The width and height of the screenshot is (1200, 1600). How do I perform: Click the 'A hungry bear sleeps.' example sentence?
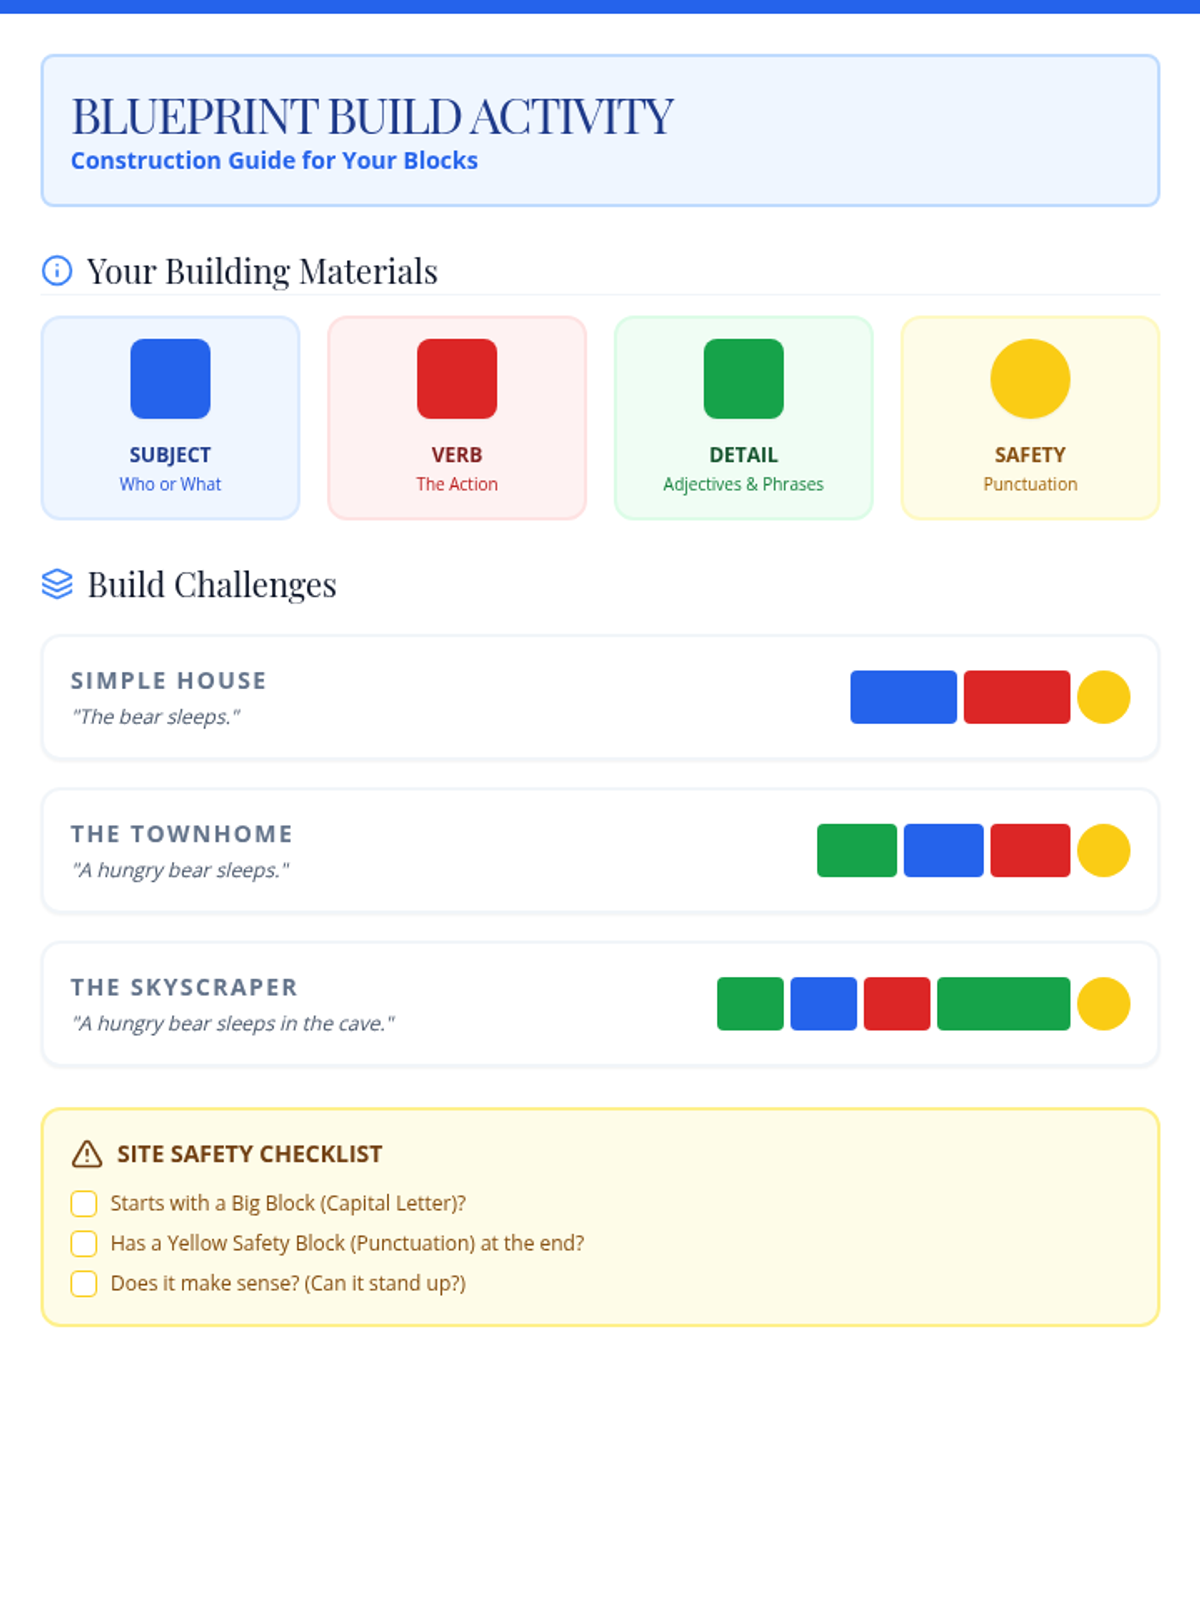(x=180, y=870)
